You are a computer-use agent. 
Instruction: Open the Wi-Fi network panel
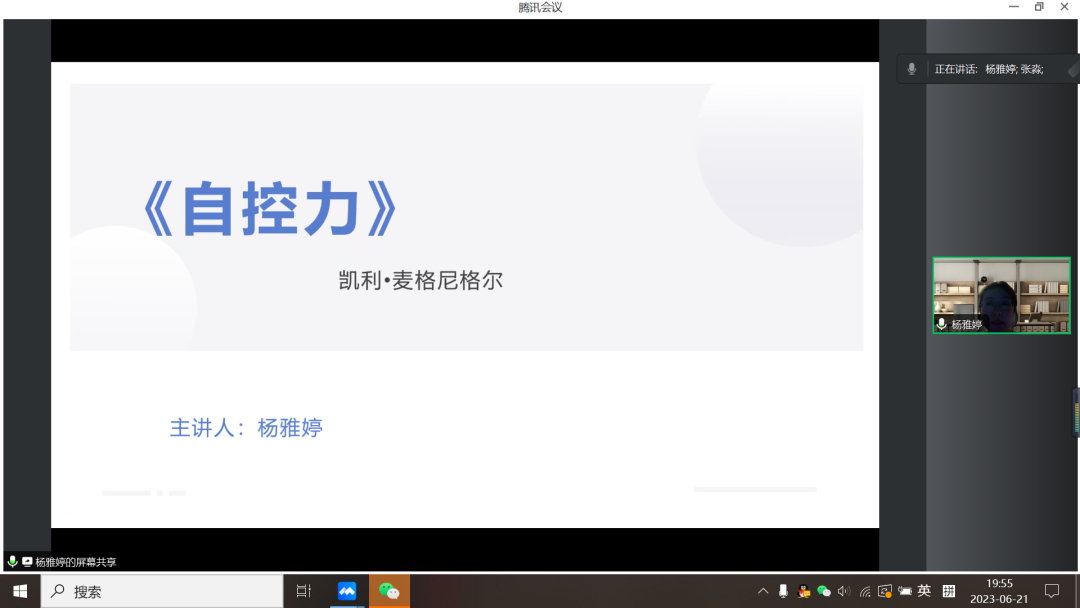coord(865,591)
